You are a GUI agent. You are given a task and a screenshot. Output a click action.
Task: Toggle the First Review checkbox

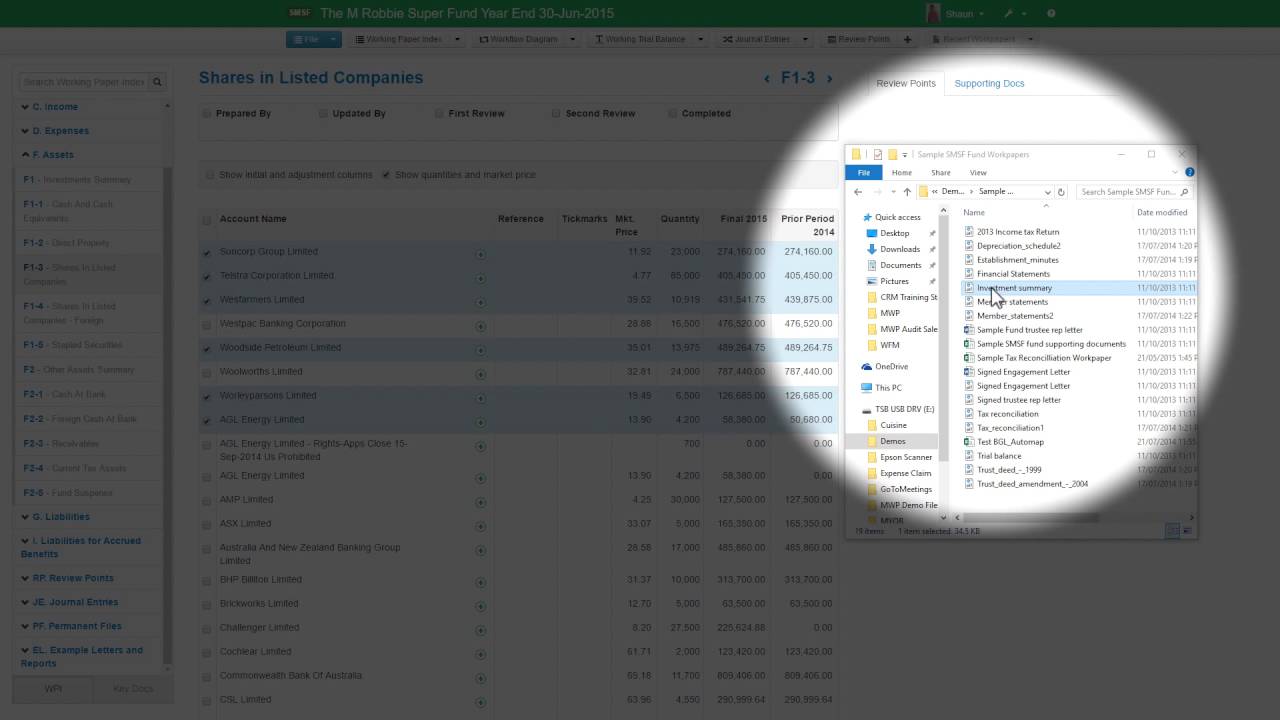tap(439, 114)
